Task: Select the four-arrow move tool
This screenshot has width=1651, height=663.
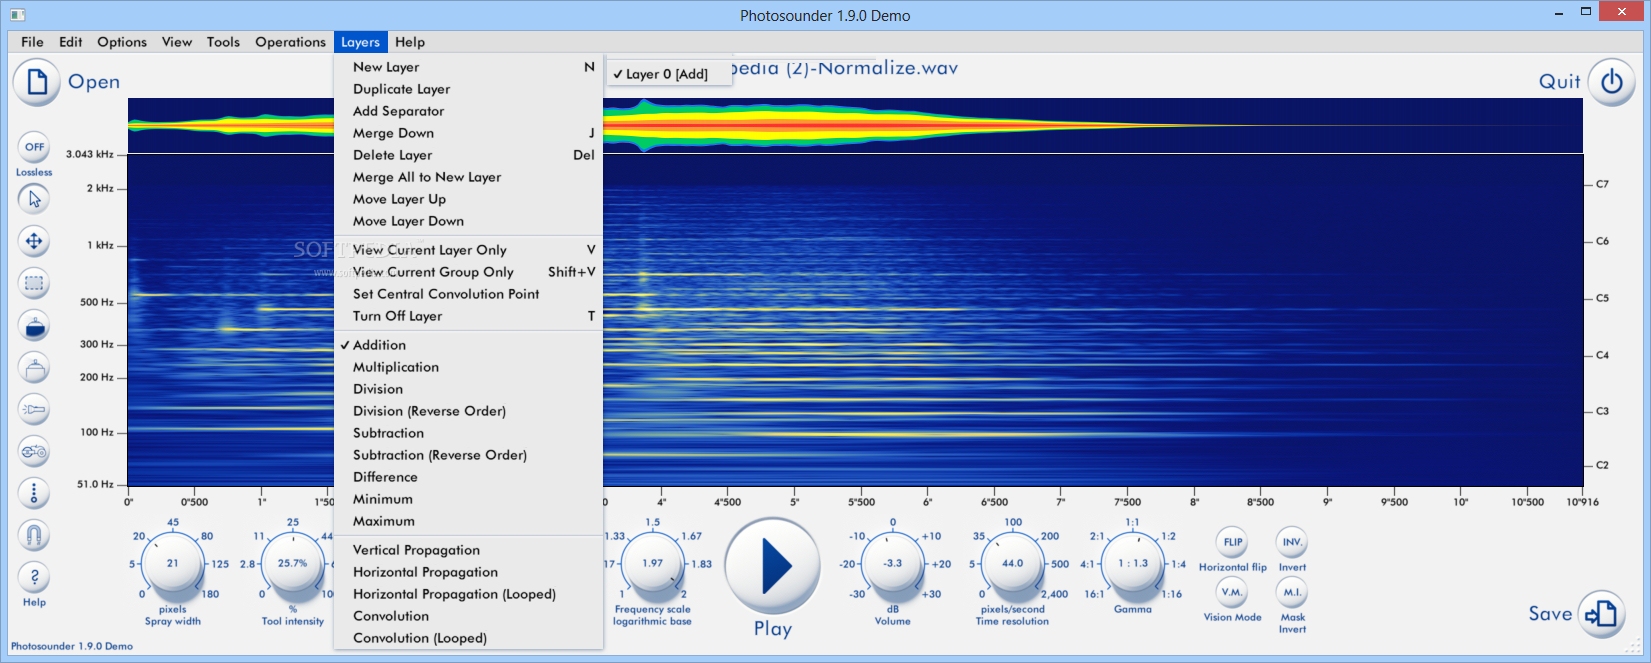Action: (34, 241)
